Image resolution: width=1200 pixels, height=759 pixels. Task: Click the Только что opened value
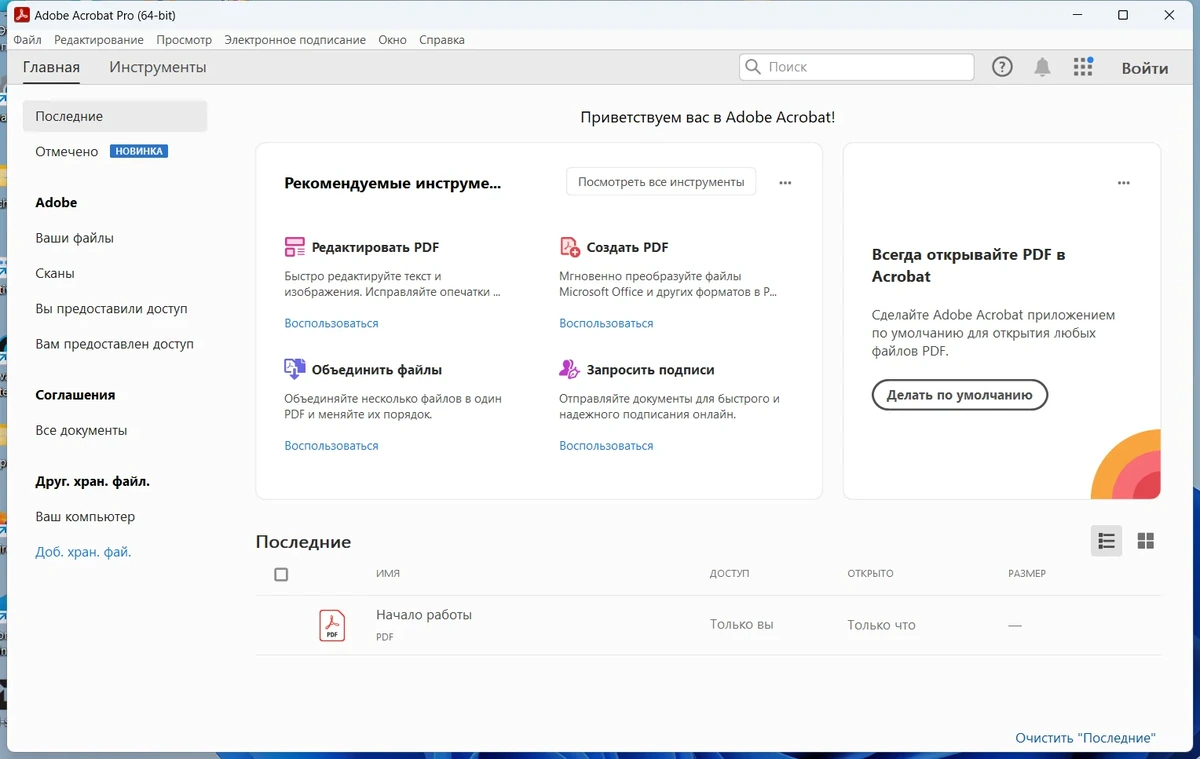(881, 625)
